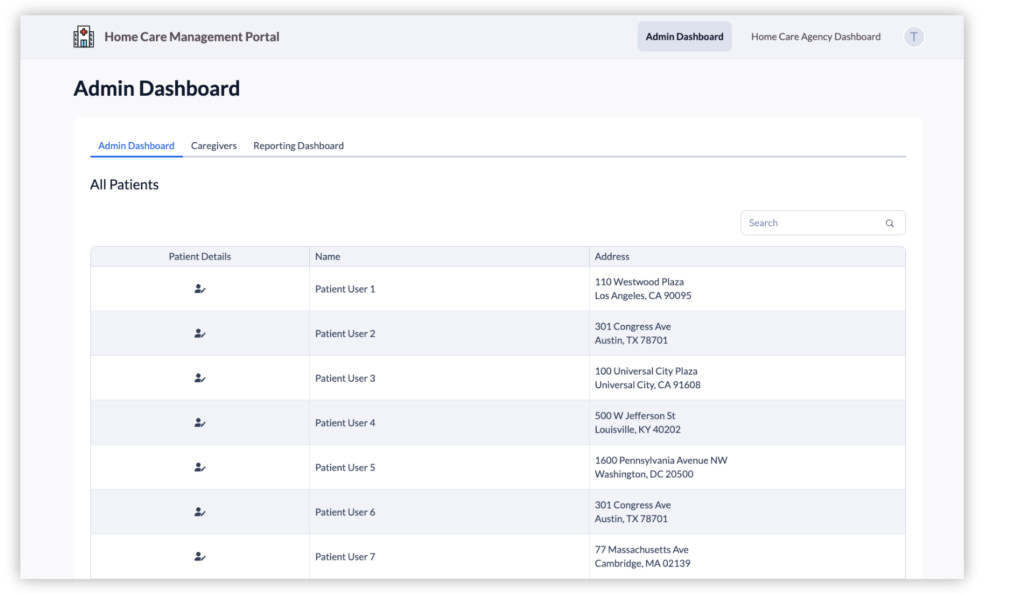Select the name Patient User 6
The image size is (1024, 594).
345,512
